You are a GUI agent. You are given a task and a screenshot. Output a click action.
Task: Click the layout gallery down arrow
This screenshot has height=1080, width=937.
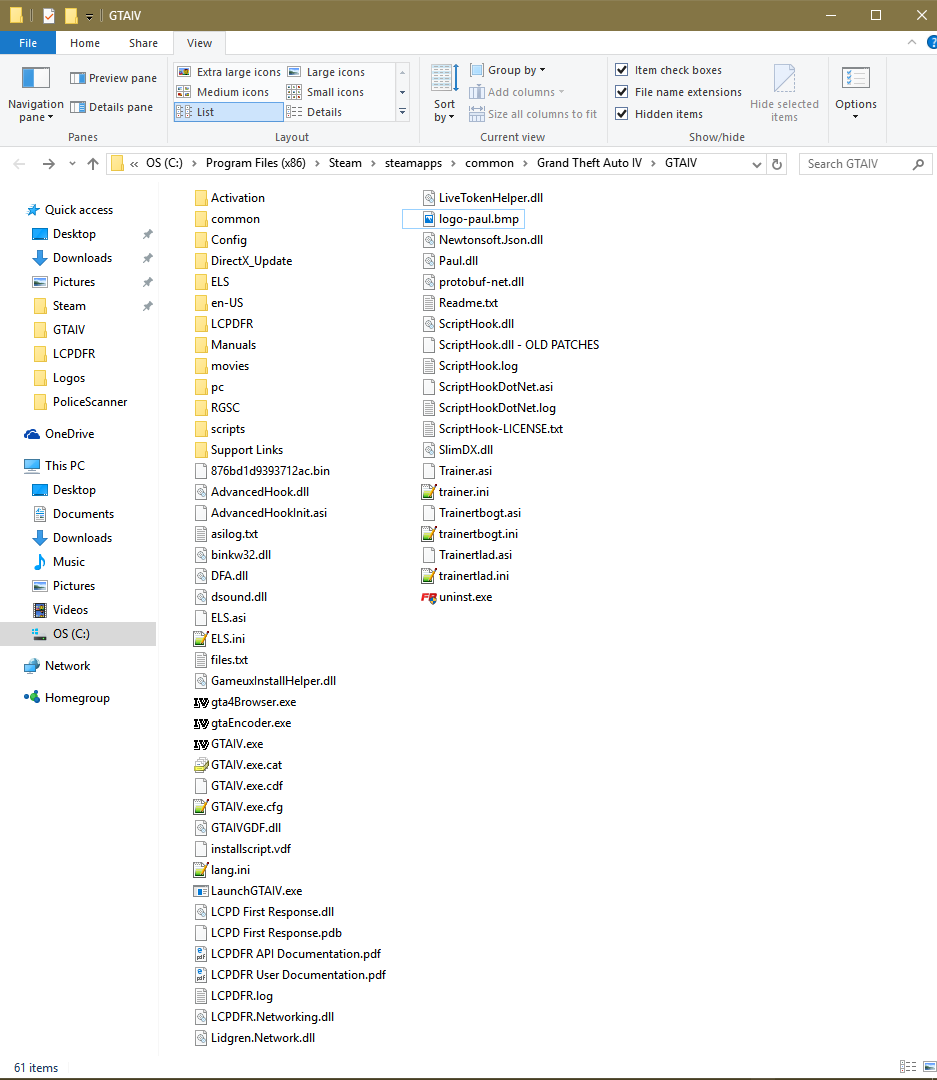(402, 92)
